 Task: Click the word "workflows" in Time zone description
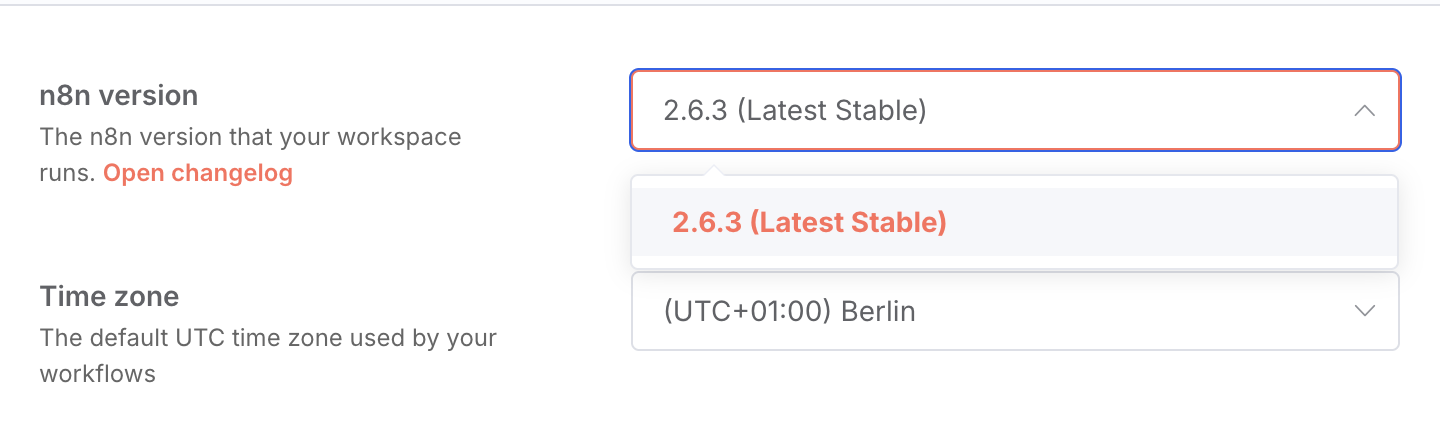[98, 374]
